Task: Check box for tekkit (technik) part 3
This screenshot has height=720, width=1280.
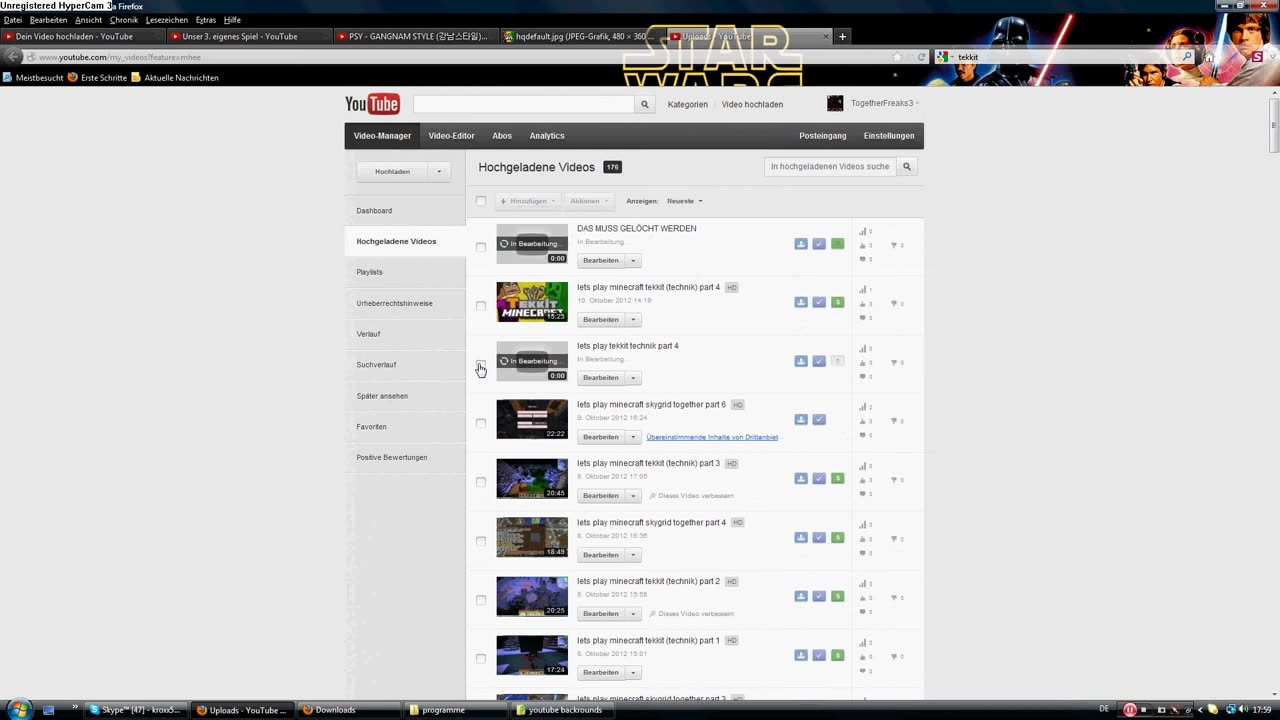Action: point(481,482)
